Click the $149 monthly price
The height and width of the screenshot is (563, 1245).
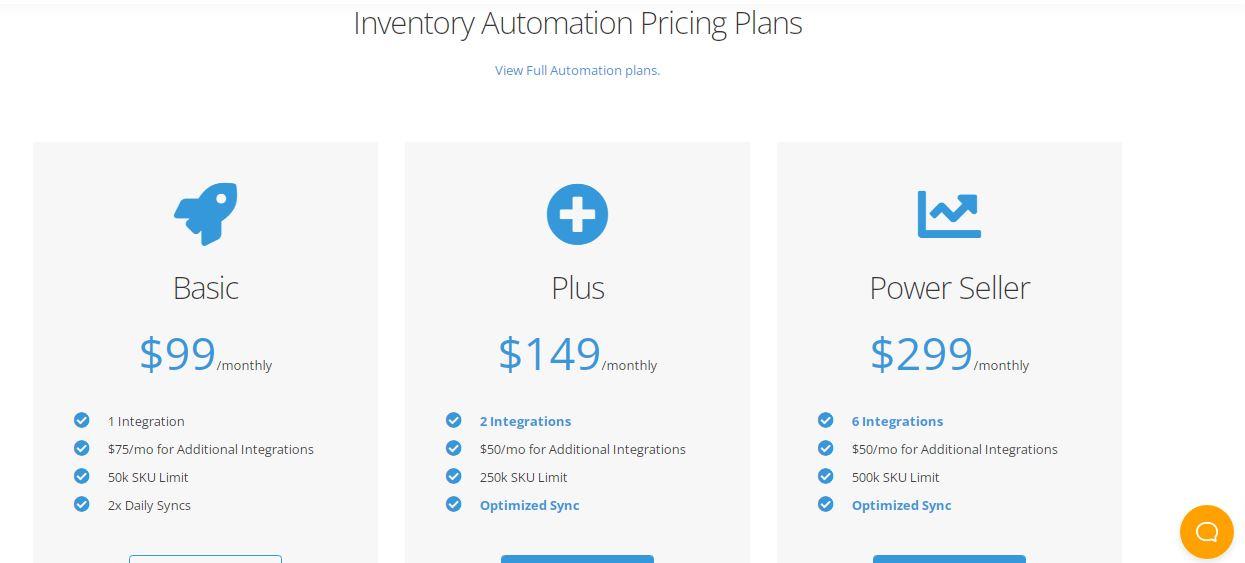(x=577, y=355)
